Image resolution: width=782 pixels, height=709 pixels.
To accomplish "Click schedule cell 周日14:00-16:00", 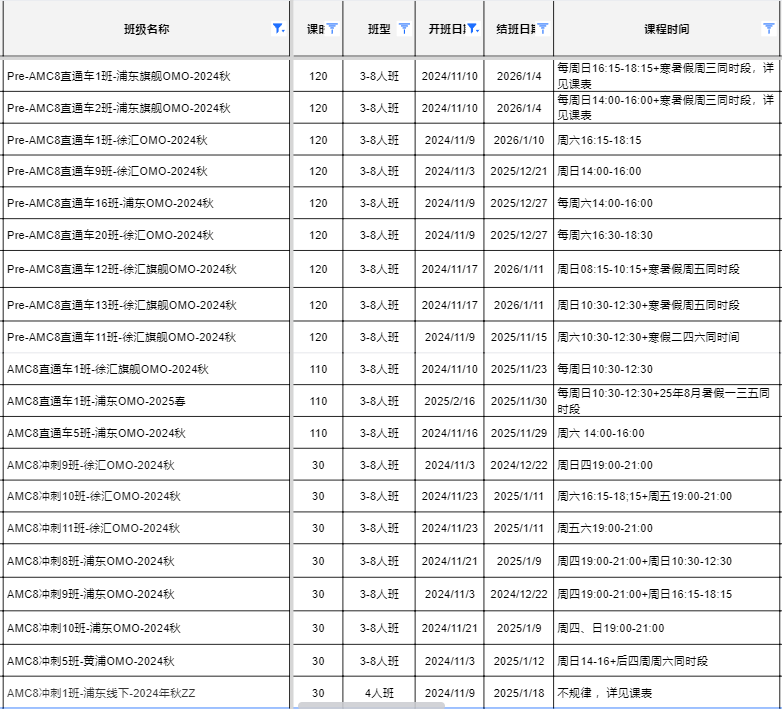I will click(x=667, y=171).
